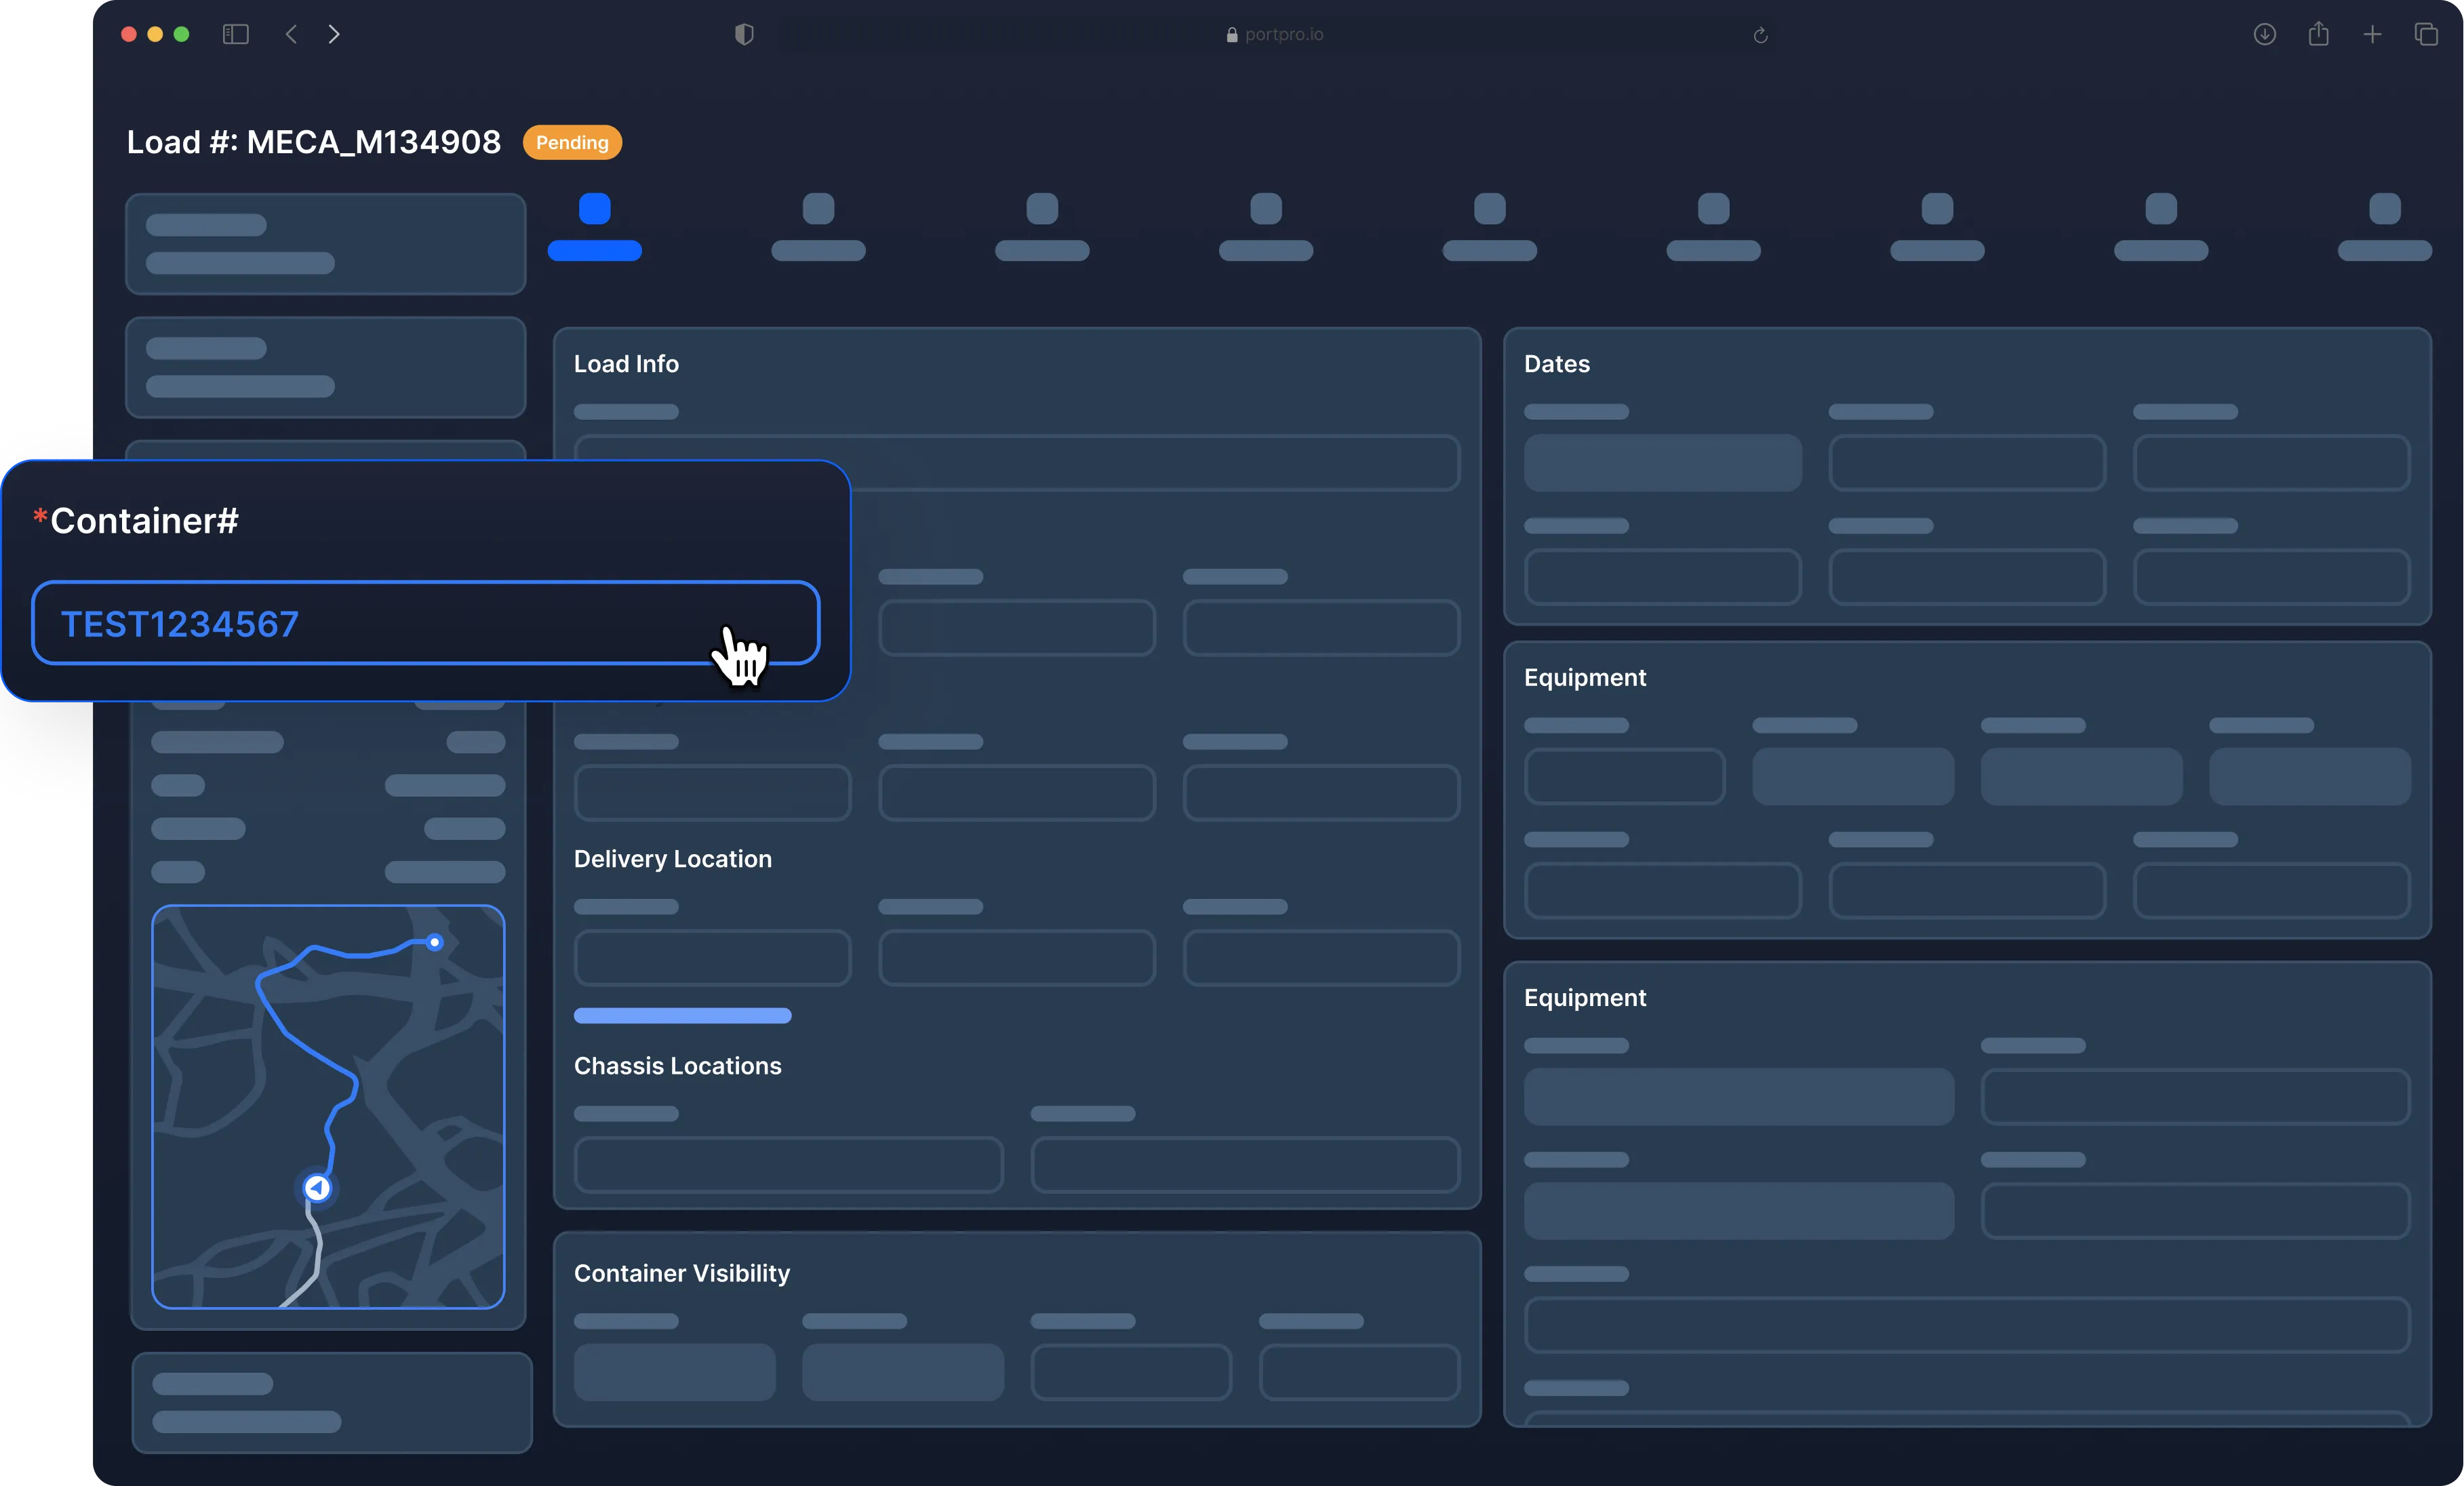
Task: Click the map navigation arrow marker
Action: tap(317, 1187)
